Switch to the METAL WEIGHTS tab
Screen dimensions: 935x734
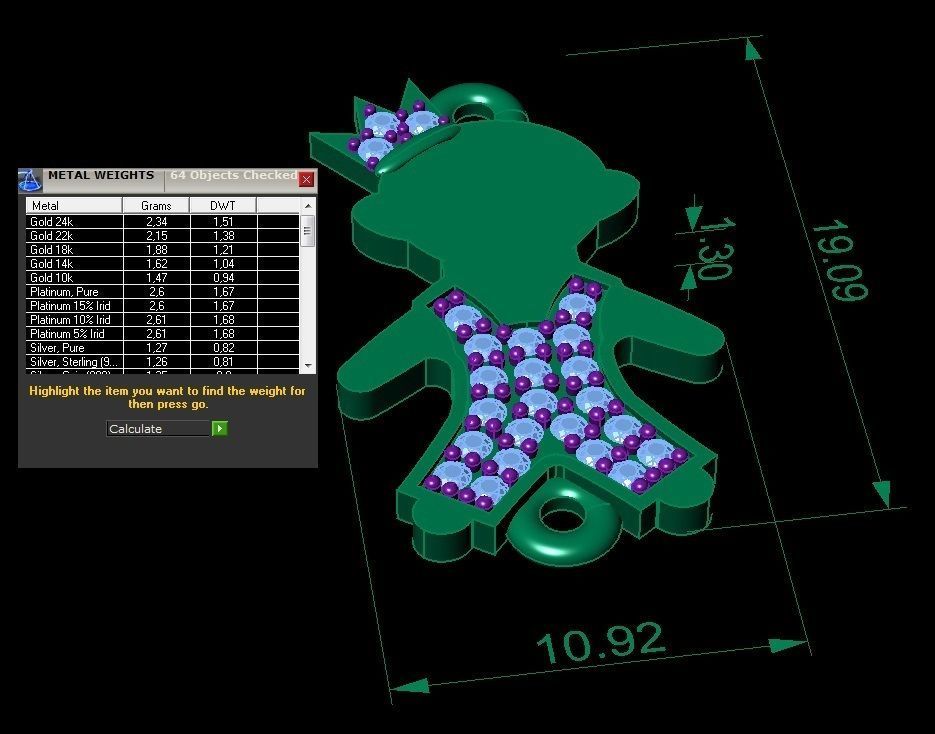[x=101, y=176]
